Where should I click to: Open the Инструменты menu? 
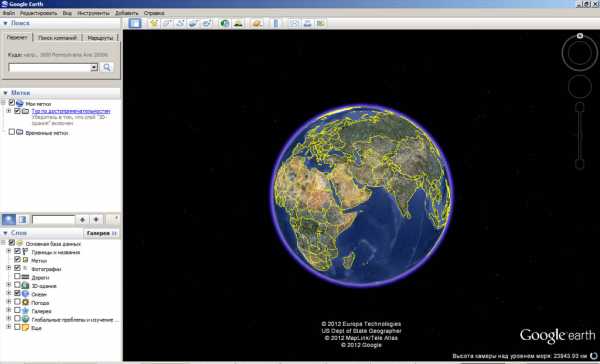point(93,13)
